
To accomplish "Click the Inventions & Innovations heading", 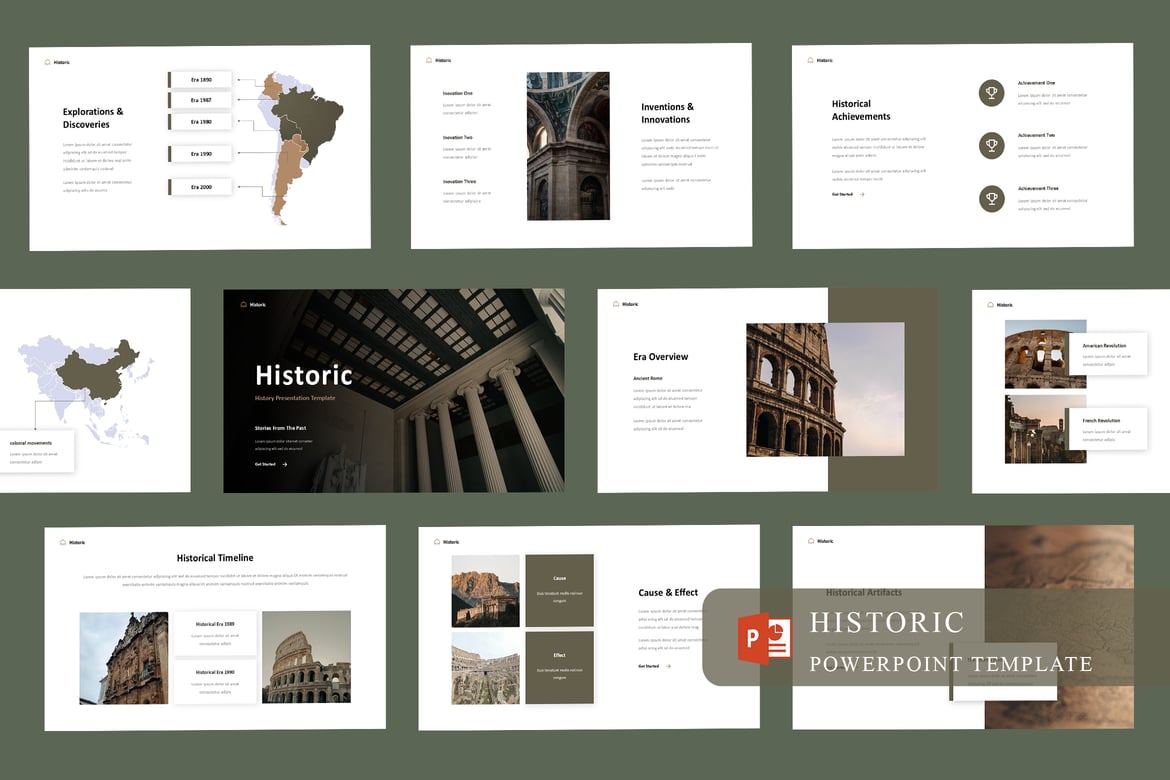I will tap(667, 113).
